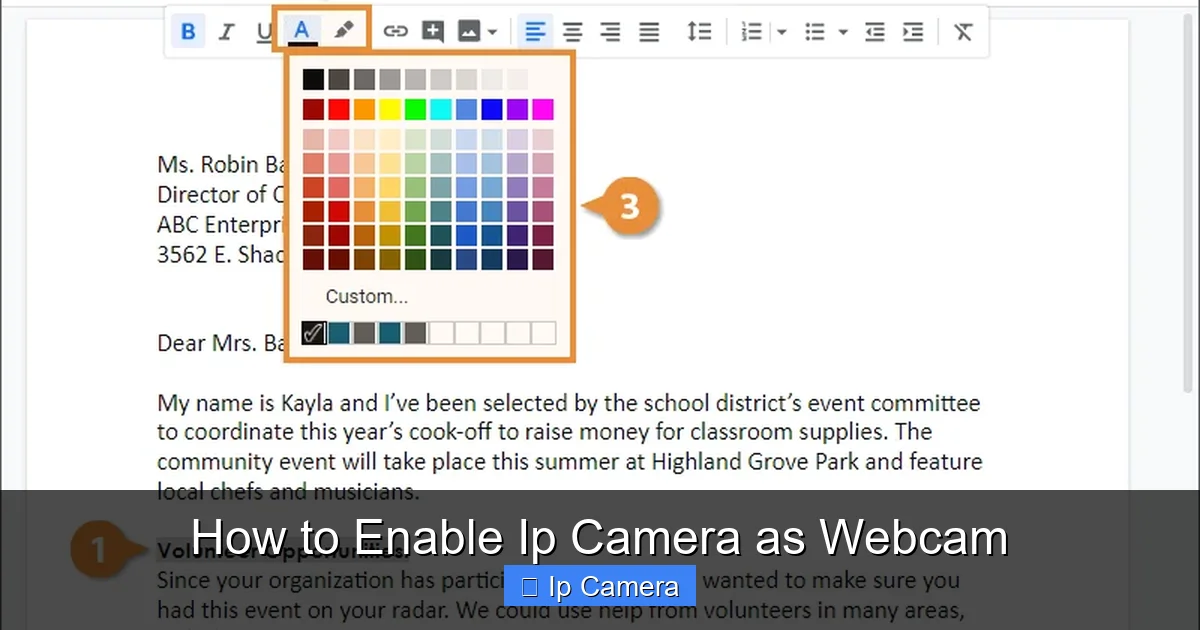Select the check-marked black custom color swatch

pyautogui.click(x=314, y=333)
